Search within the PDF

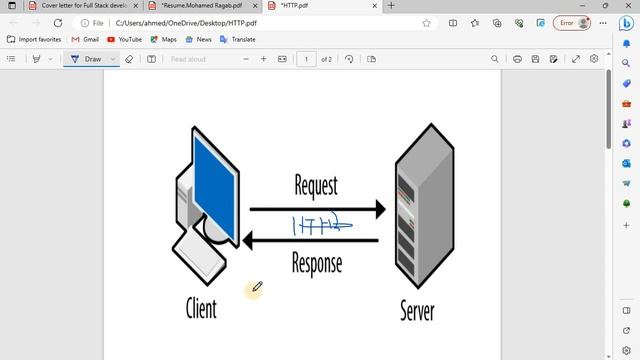495,59
